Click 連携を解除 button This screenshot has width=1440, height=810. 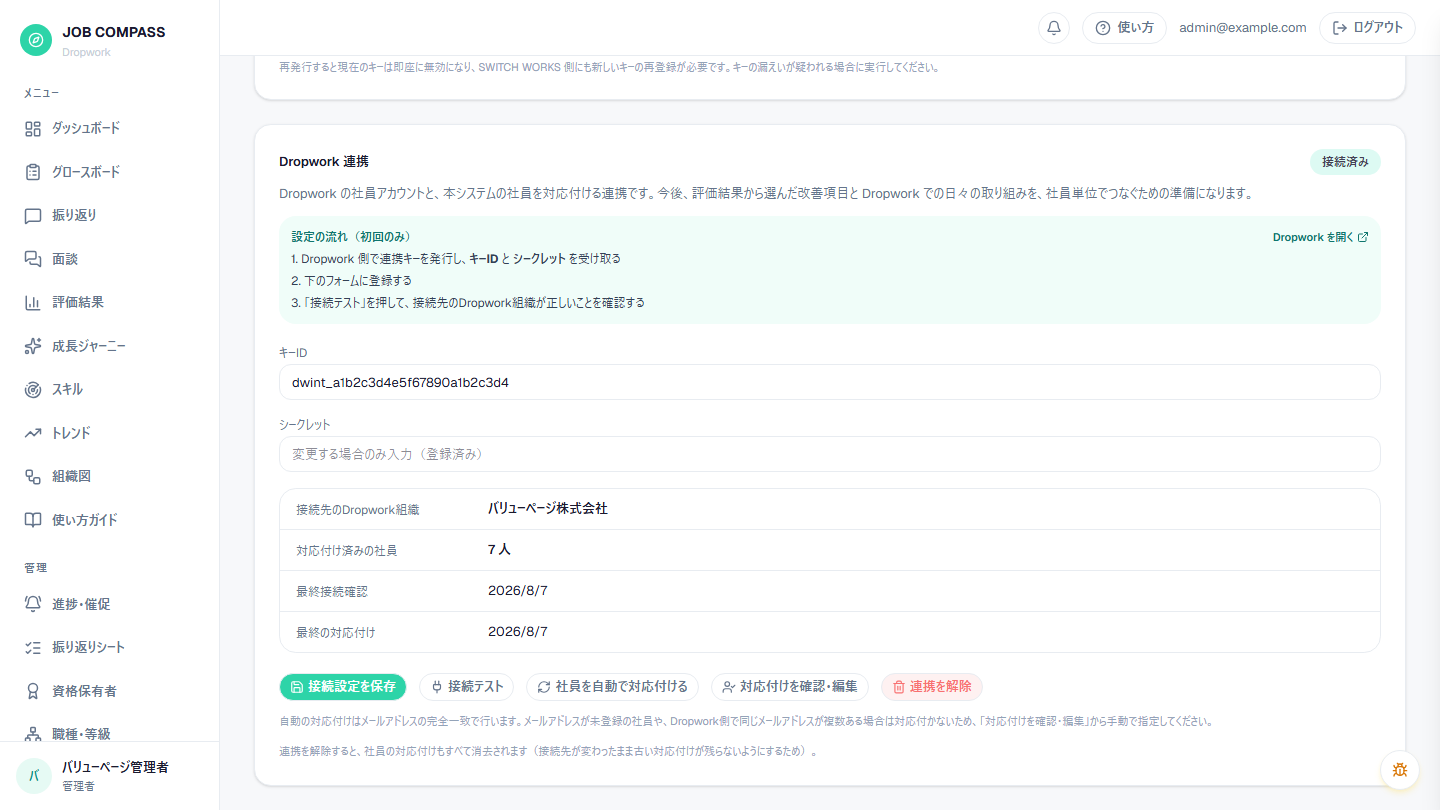coord(932,687)
